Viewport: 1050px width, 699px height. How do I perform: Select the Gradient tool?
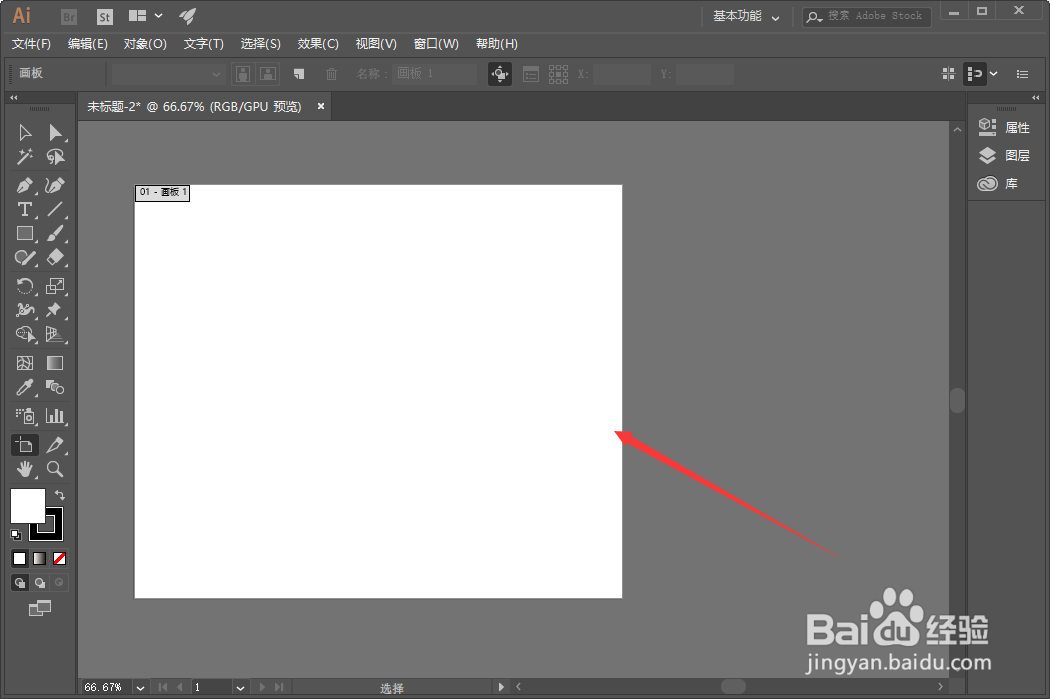coord(55,363)
